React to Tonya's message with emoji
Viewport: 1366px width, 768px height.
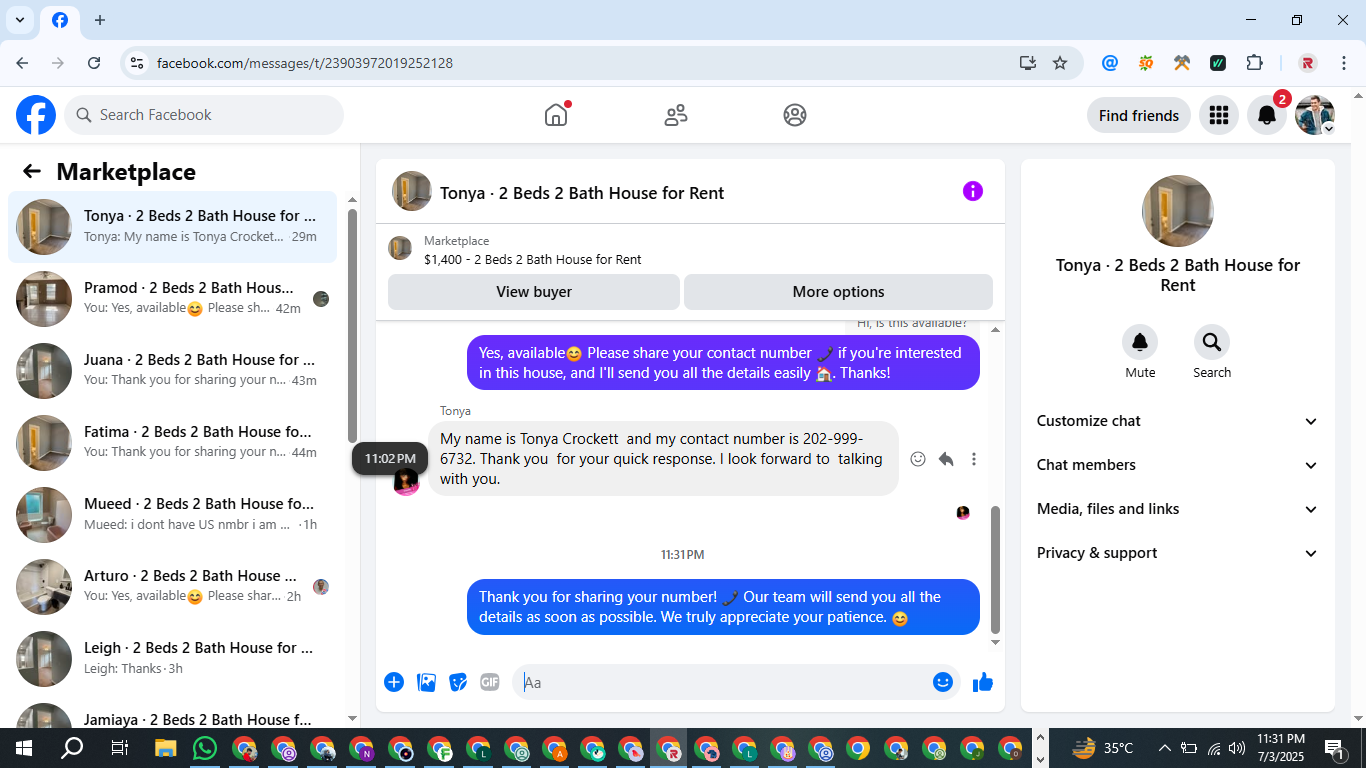tap(918, 459)
